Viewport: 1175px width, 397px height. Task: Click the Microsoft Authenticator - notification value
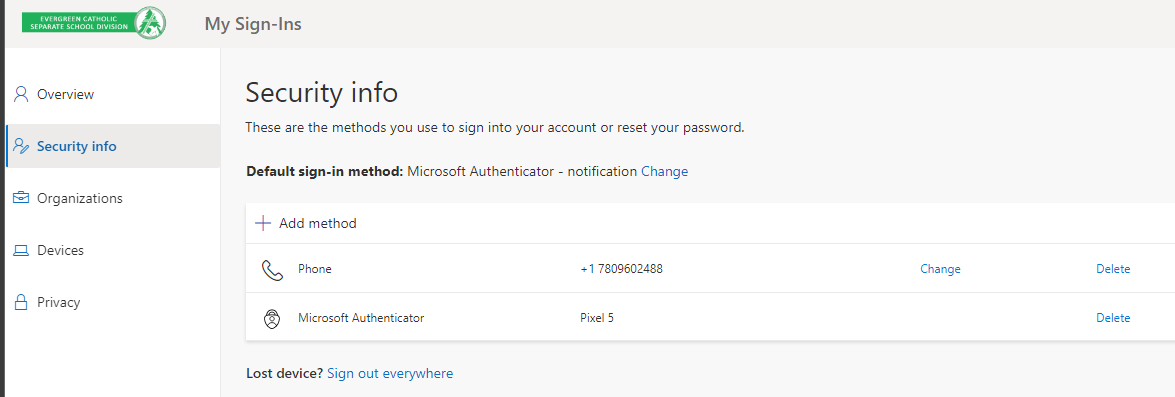(x=522, y=172)
